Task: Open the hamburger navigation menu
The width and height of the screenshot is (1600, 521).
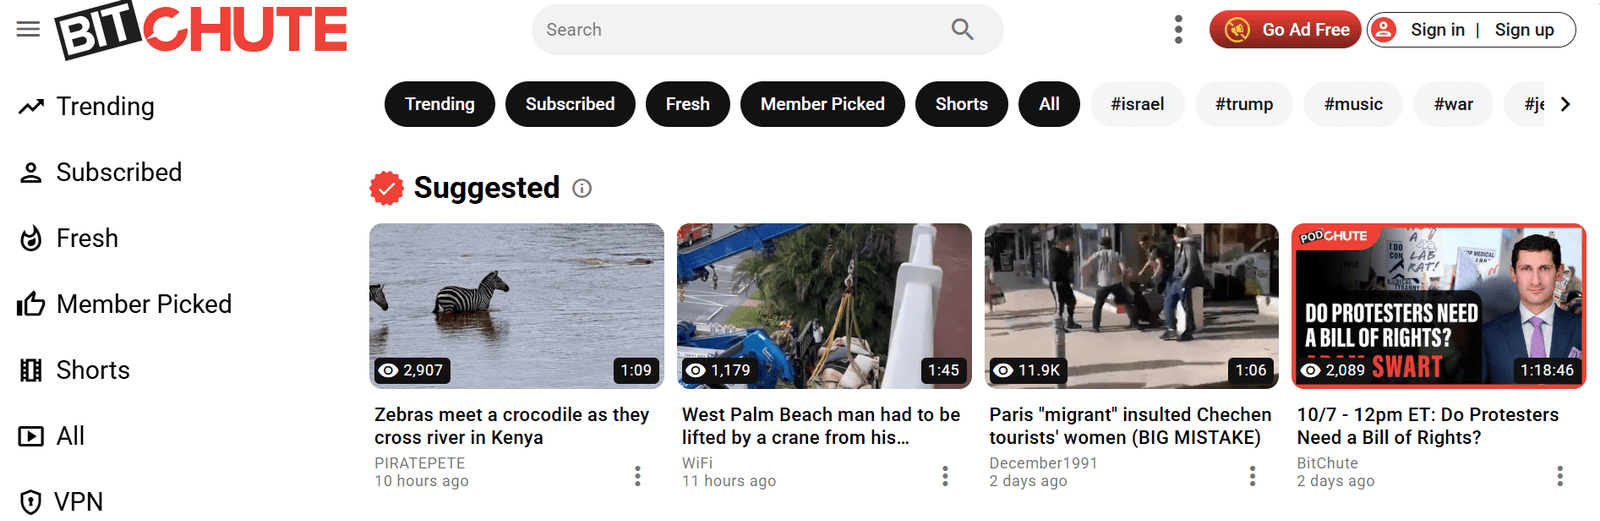Action: pyautogui.click(x=28, y=29)
